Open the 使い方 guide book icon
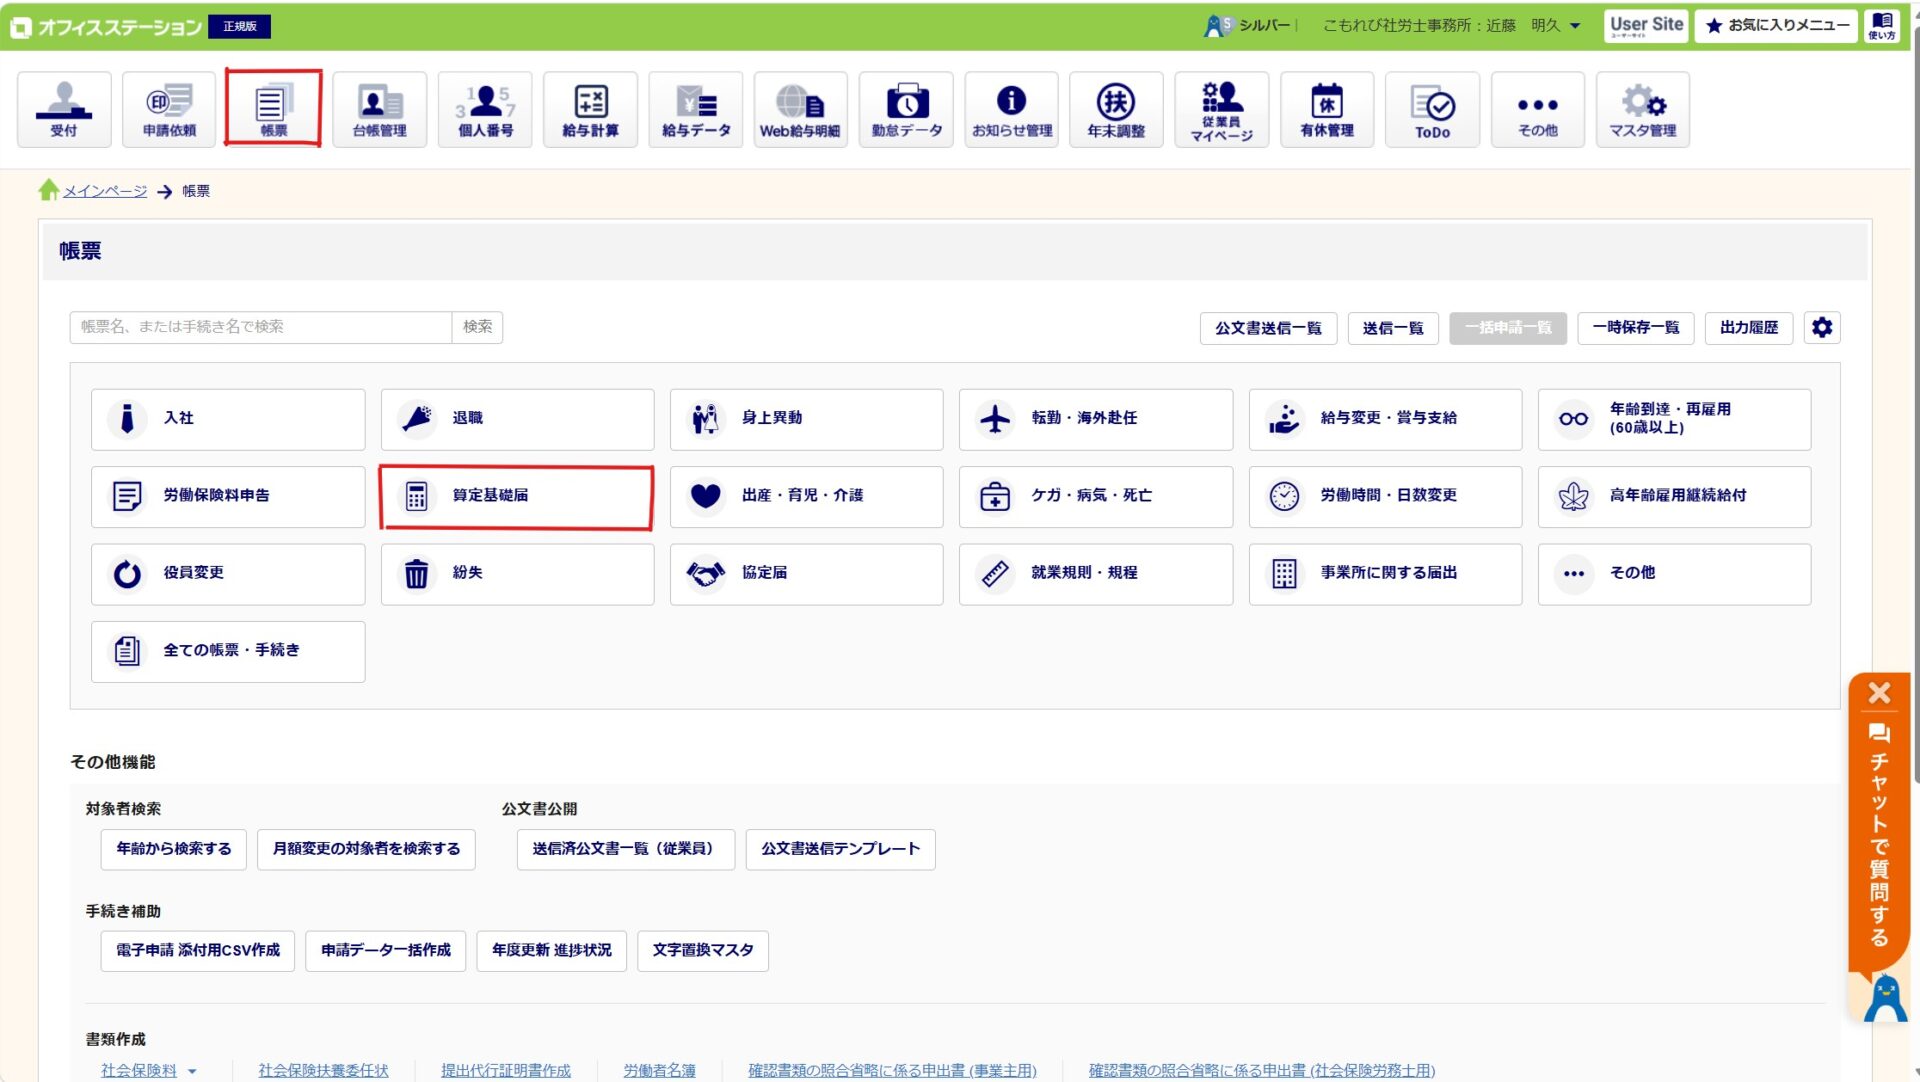Viewport: 1920px width, 1082px height. pyautogui.click(x=1882, y=26)
